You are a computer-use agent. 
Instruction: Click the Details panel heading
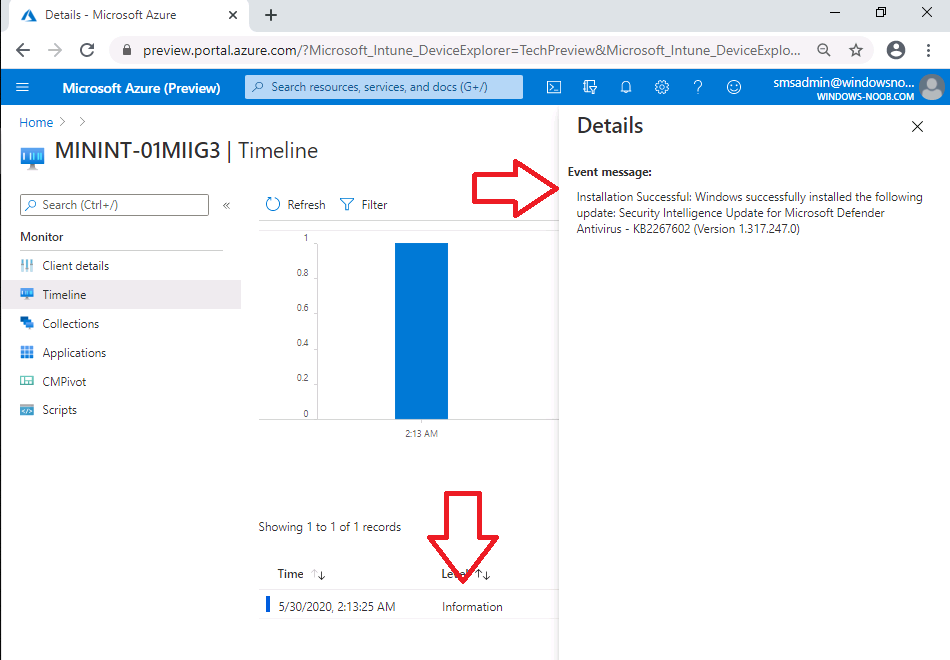610,125
